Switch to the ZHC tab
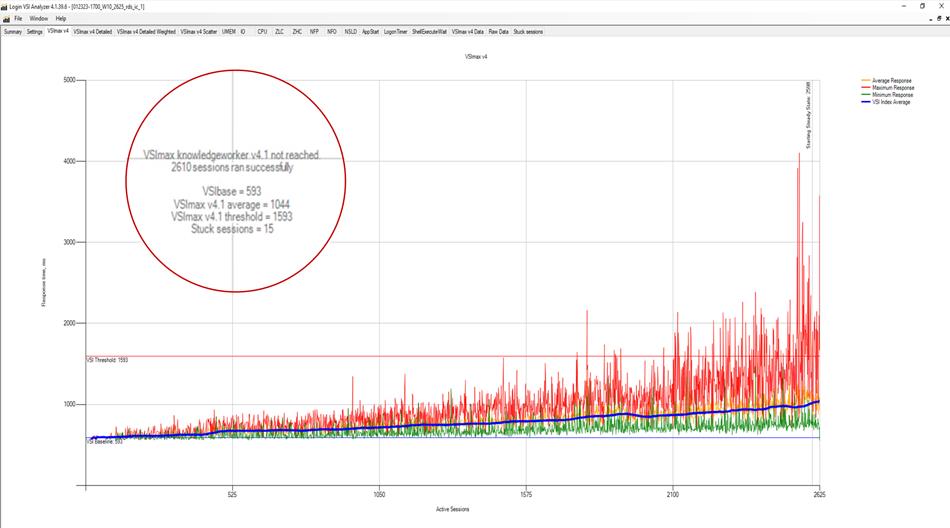 pyautogui.click(x=297, y=32)
